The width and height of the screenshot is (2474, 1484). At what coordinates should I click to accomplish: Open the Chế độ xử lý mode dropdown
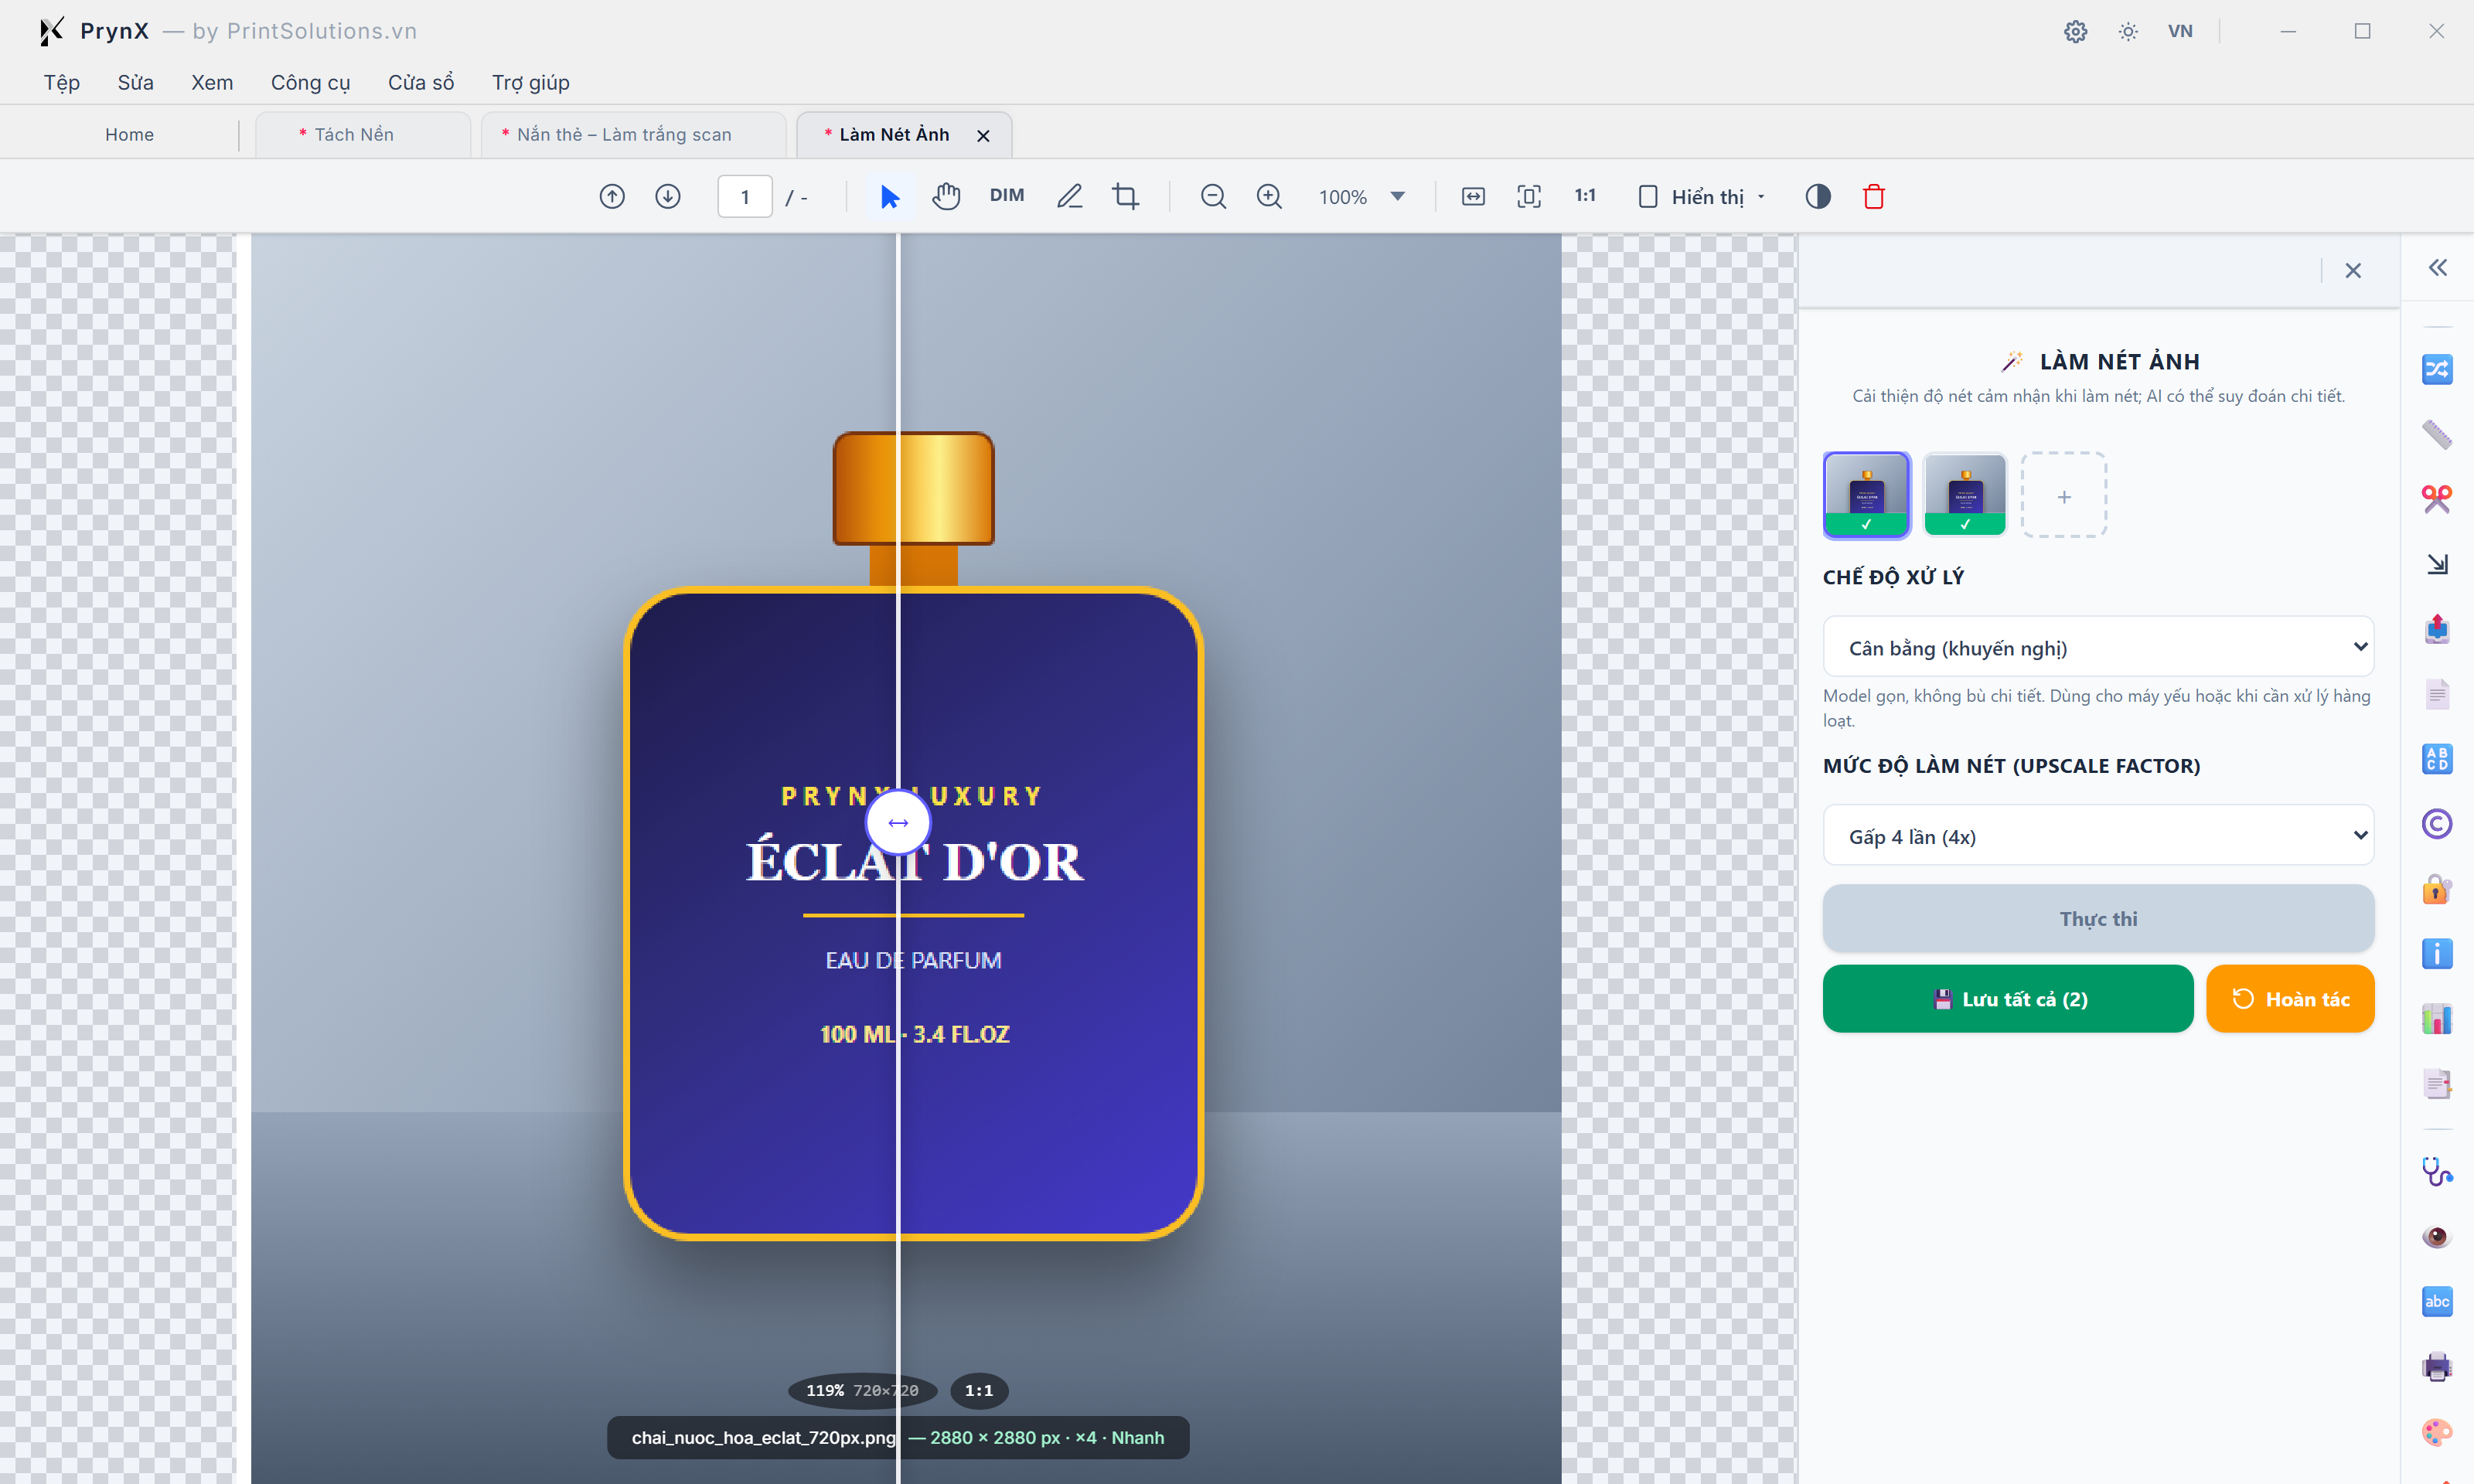coord(2098,648)
